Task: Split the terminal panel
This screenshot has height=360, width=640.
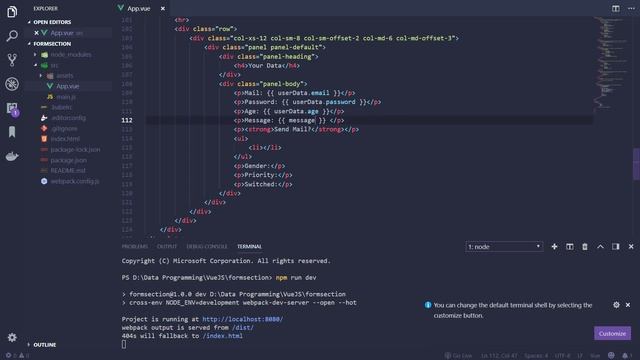Action: pos(569,247)
